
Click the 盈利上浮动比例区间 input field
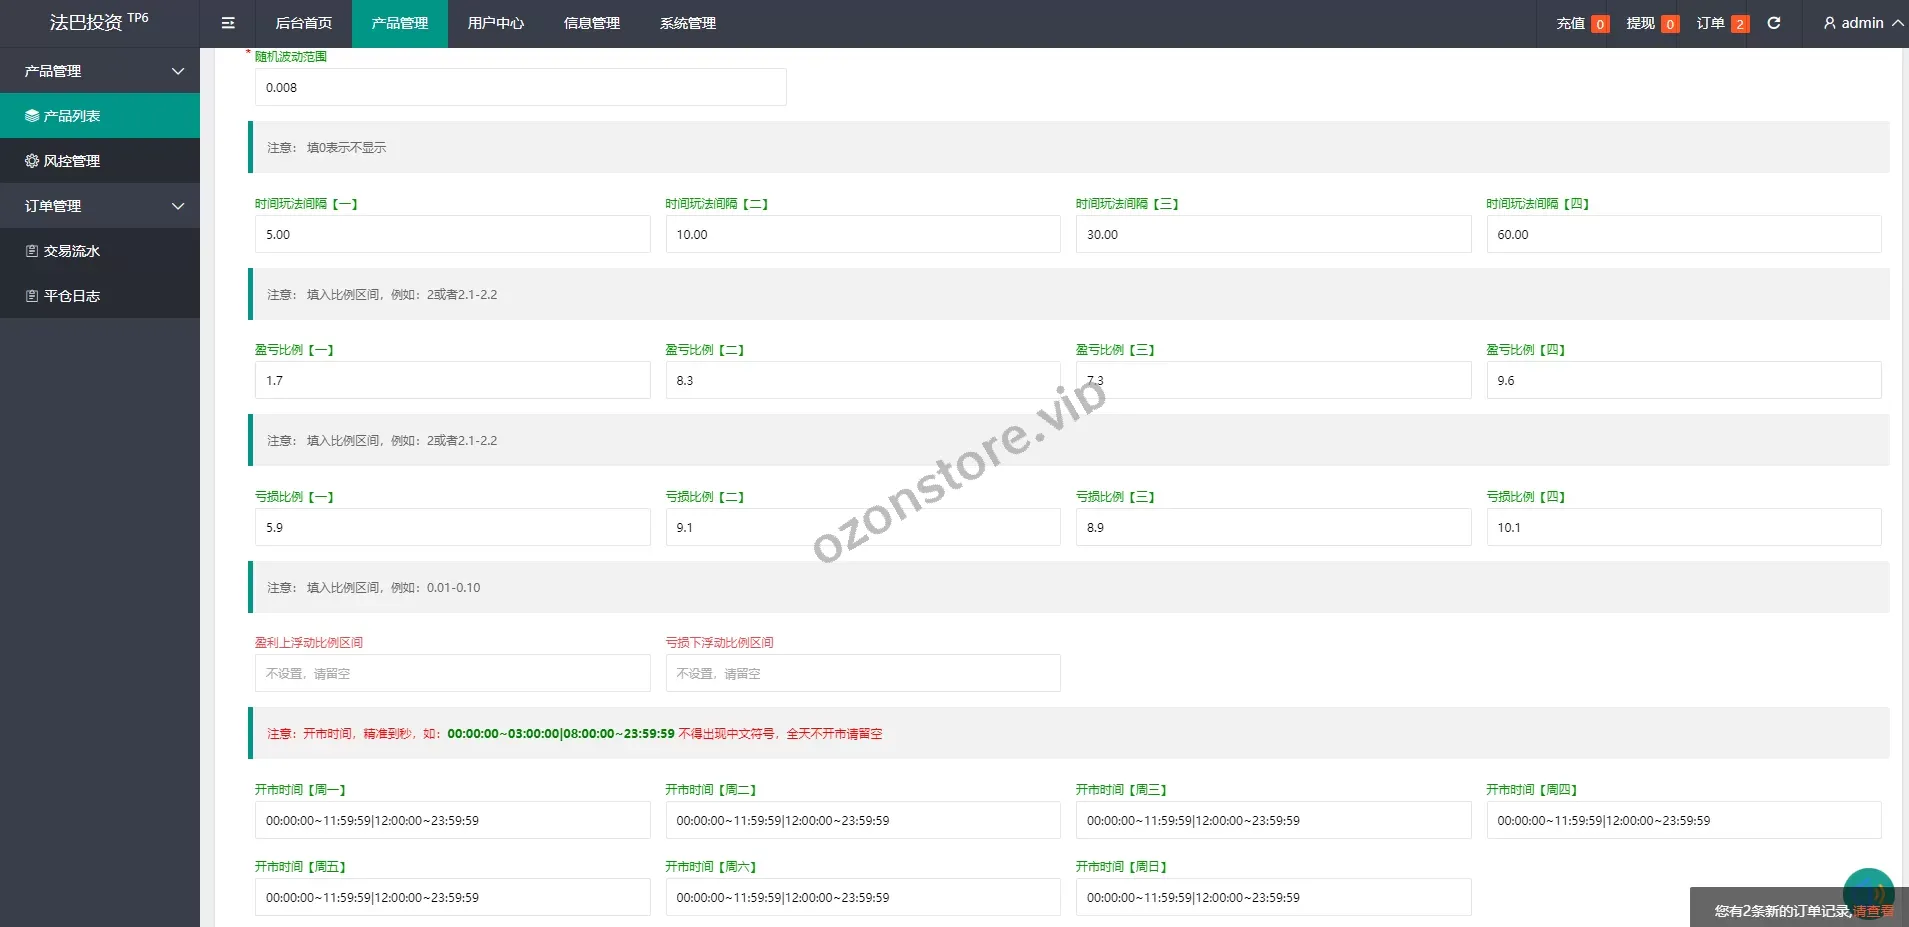(x=452, y=673)
